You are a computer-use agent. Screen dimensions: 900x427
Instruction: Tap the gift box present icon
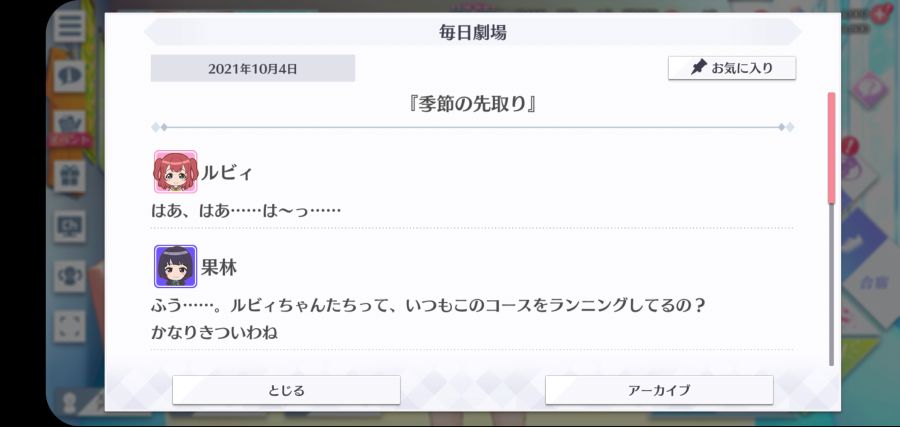pyautogui.click(x=69, y=176)
